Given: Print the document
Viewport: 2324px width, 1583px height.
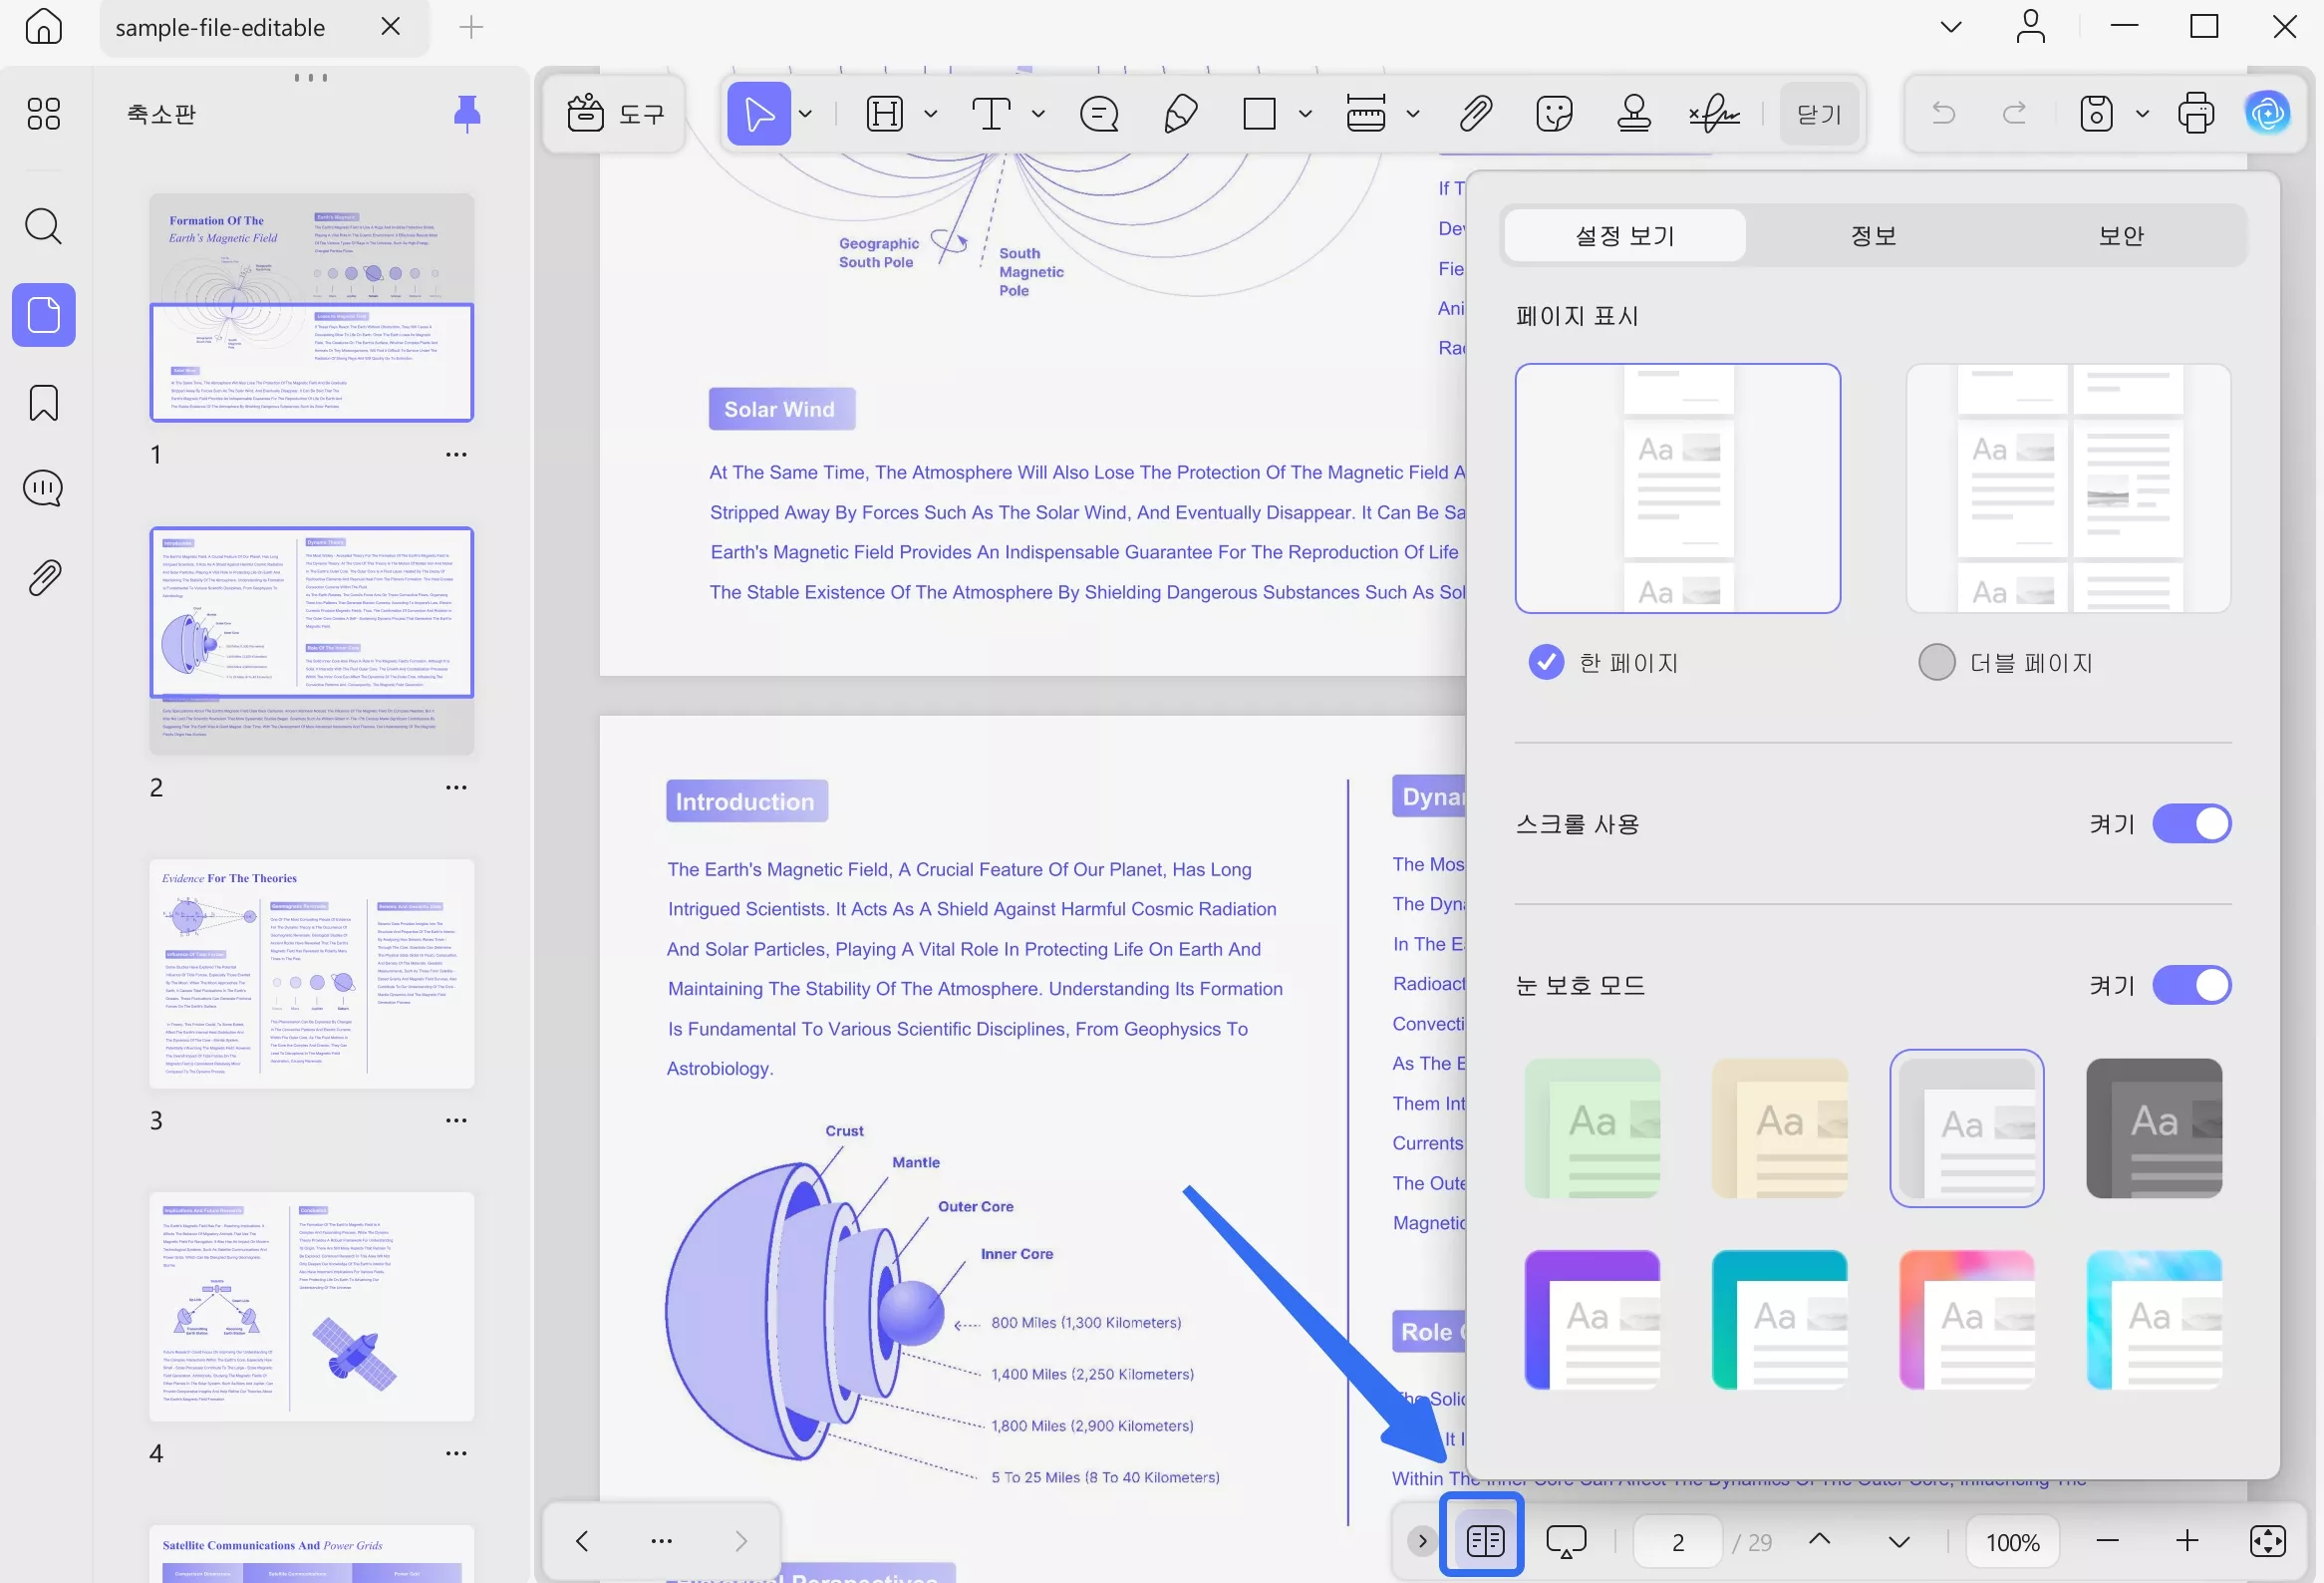Looking at the screenshot, I should click(2195, 114).
